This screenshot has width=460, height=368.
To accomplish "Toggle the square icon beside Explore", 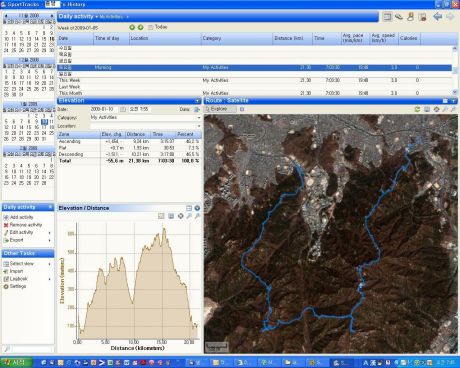I will click(x=242, y=109).
